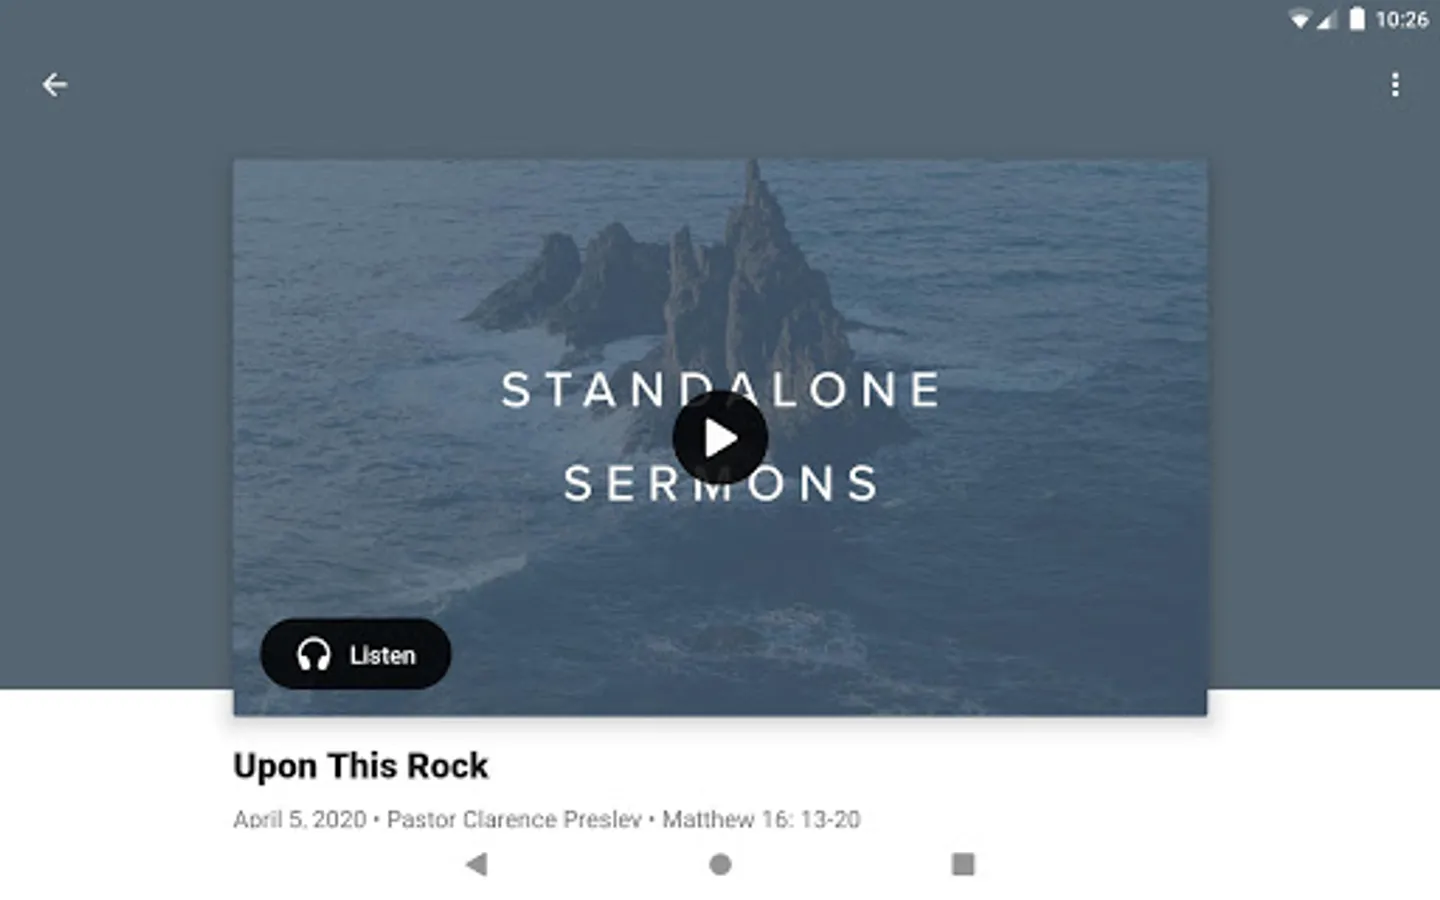The image size is (1440, 900).
Task: Tap the Listen audio button
Action: click(356, 654)
